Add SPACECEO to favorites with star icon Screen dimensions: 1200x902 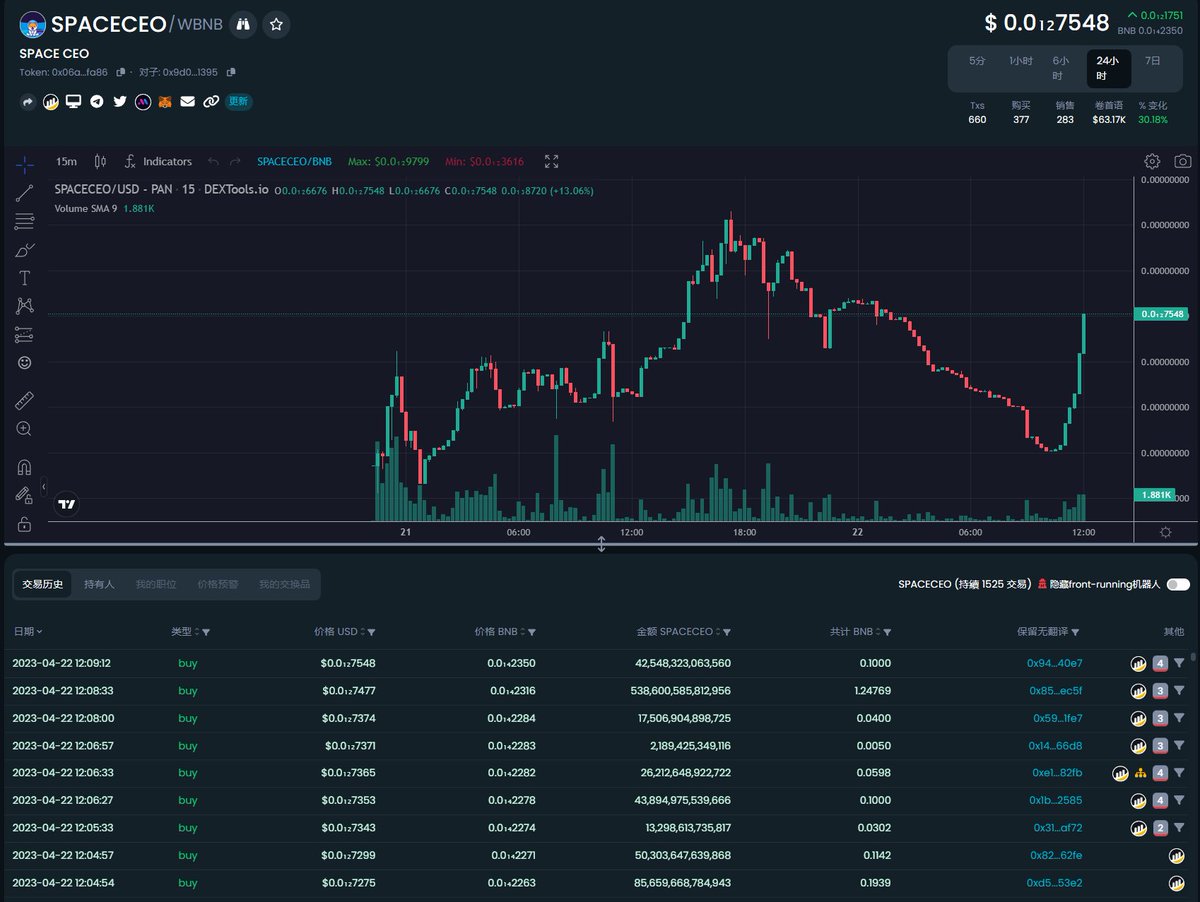pos(277,24)
